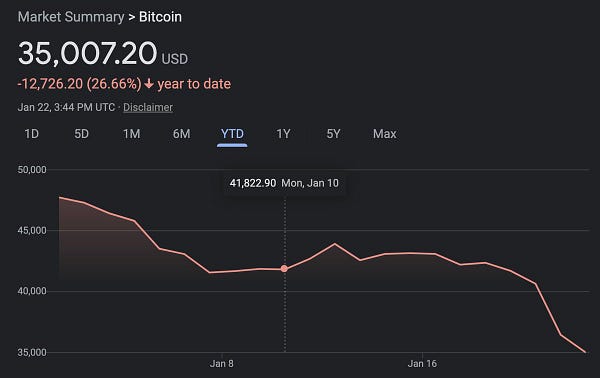
Task: Choose the Max range tab
Action: click(x=385, y=134)
